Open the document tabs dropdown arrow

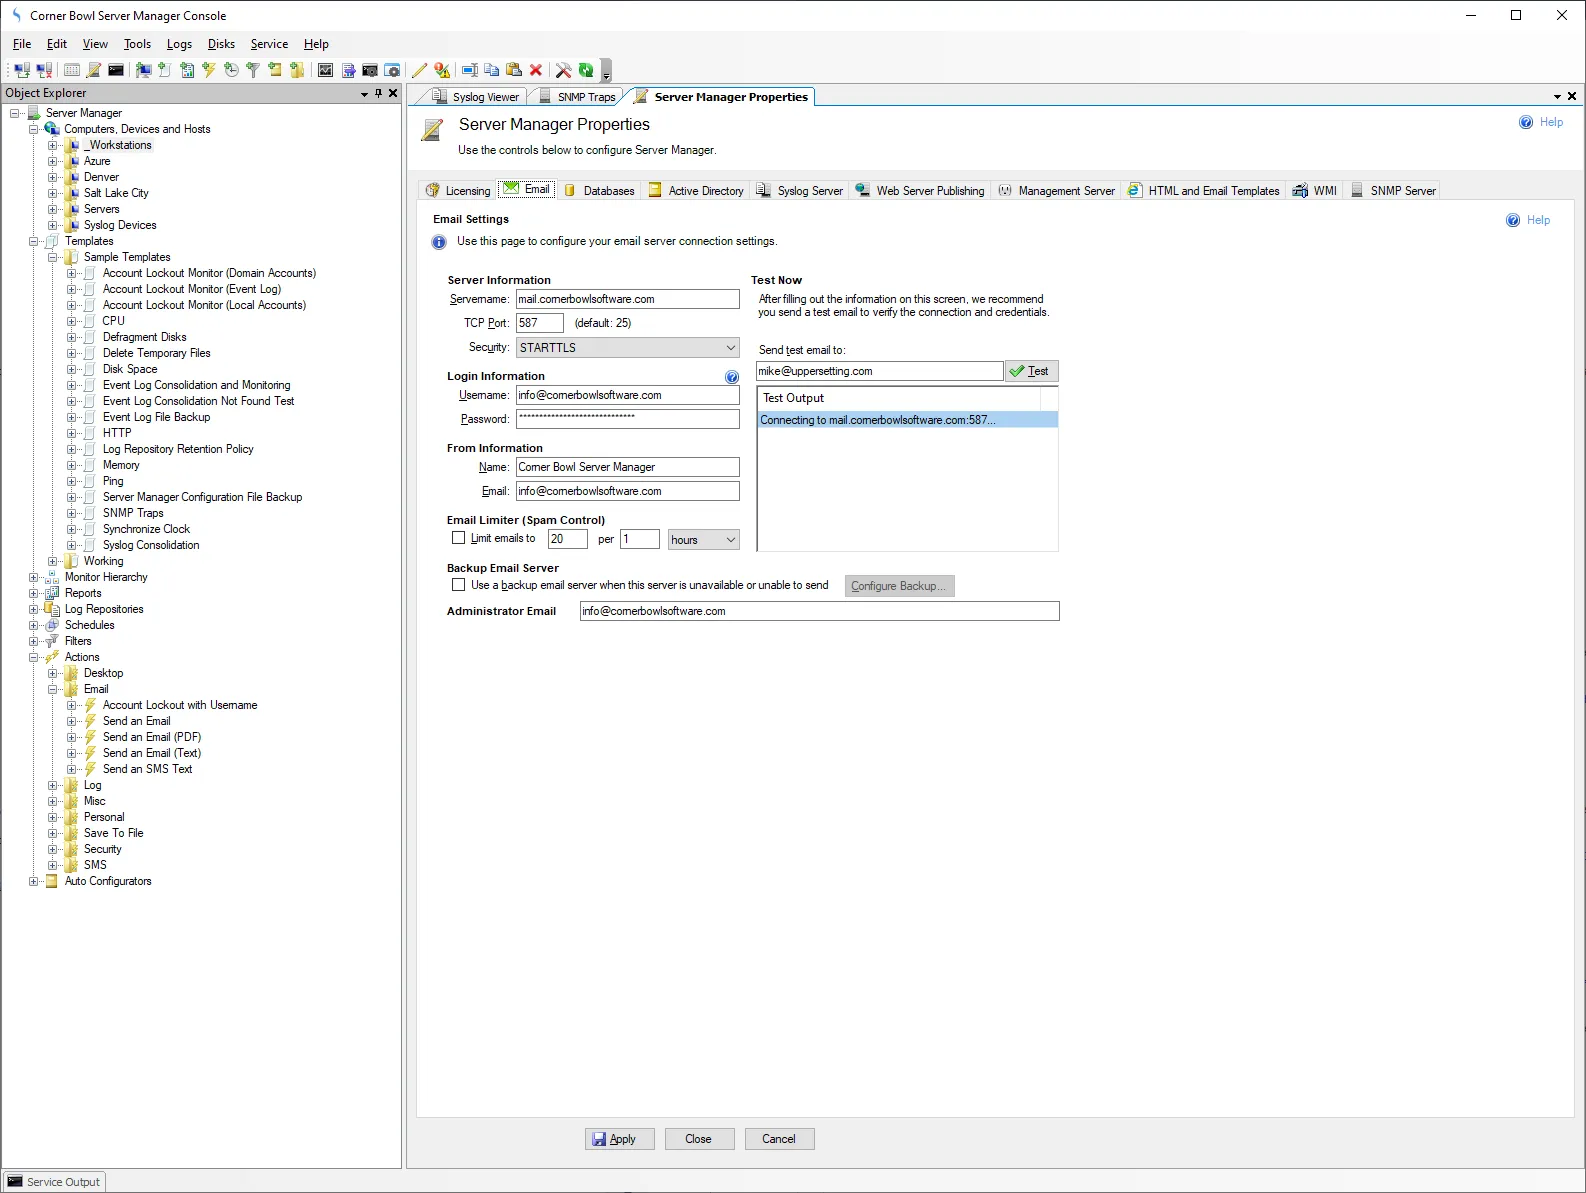click(x=1557, y=97)
